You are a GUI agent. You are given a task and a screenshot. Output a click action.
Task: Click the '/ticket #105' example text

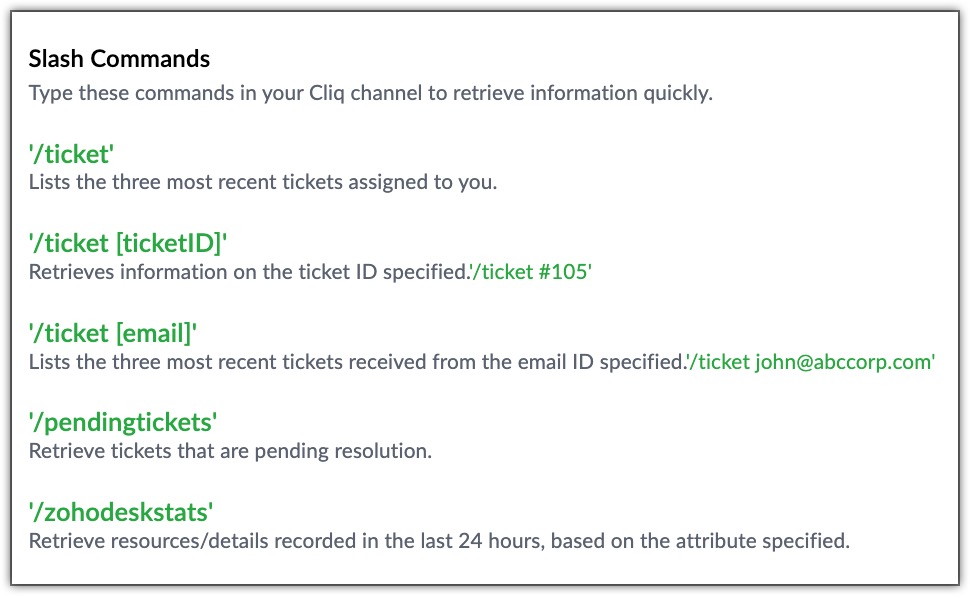(x=531, y=272)
